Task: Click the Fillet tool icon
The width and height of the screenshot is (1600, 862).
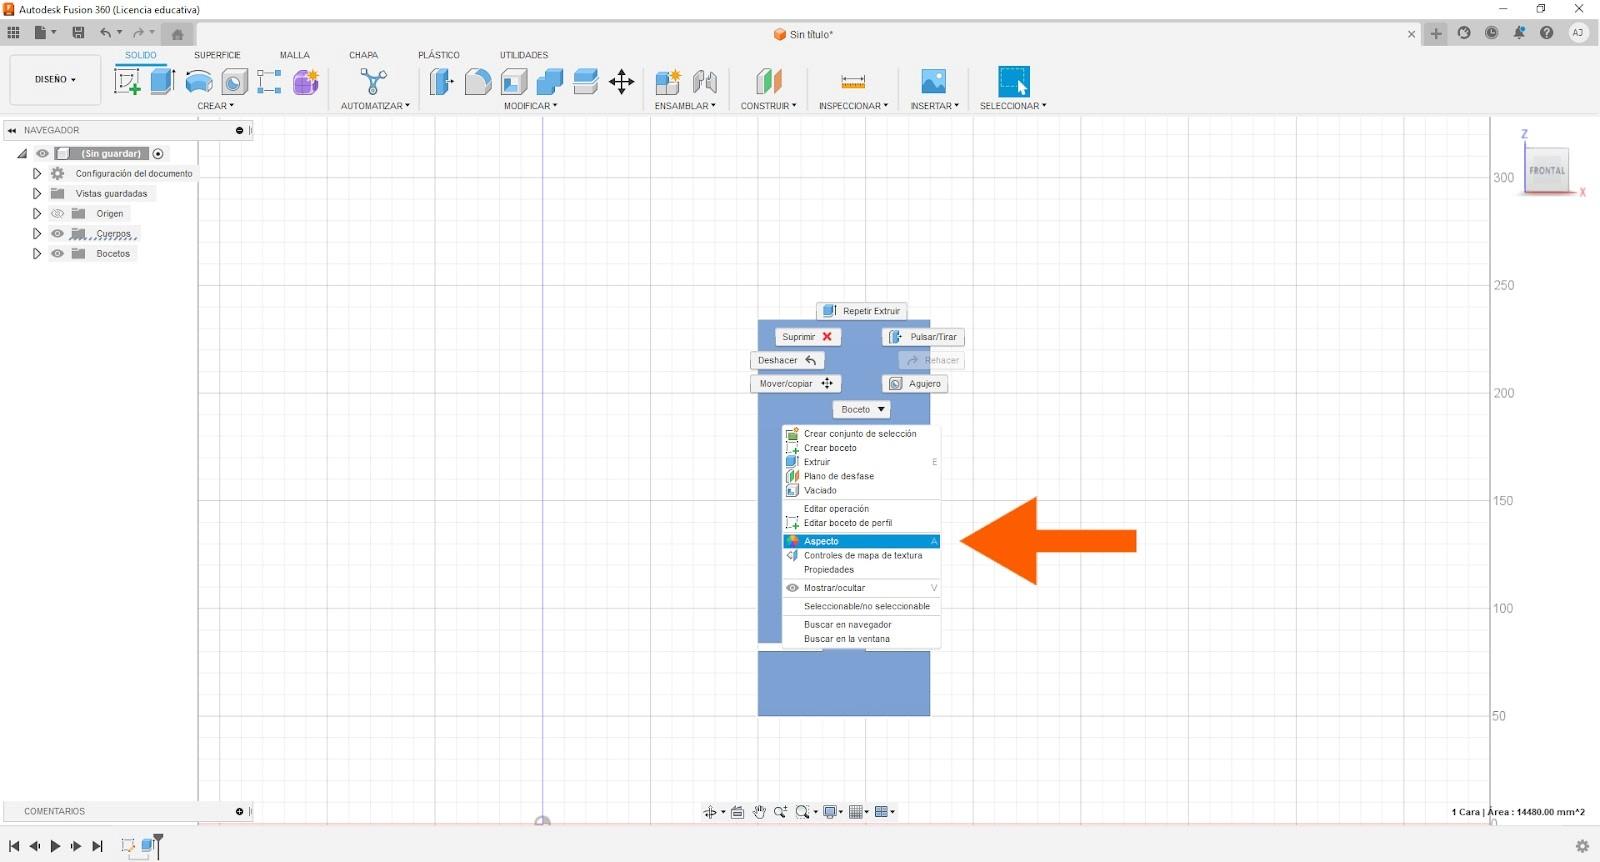Action: pos(478,82)
